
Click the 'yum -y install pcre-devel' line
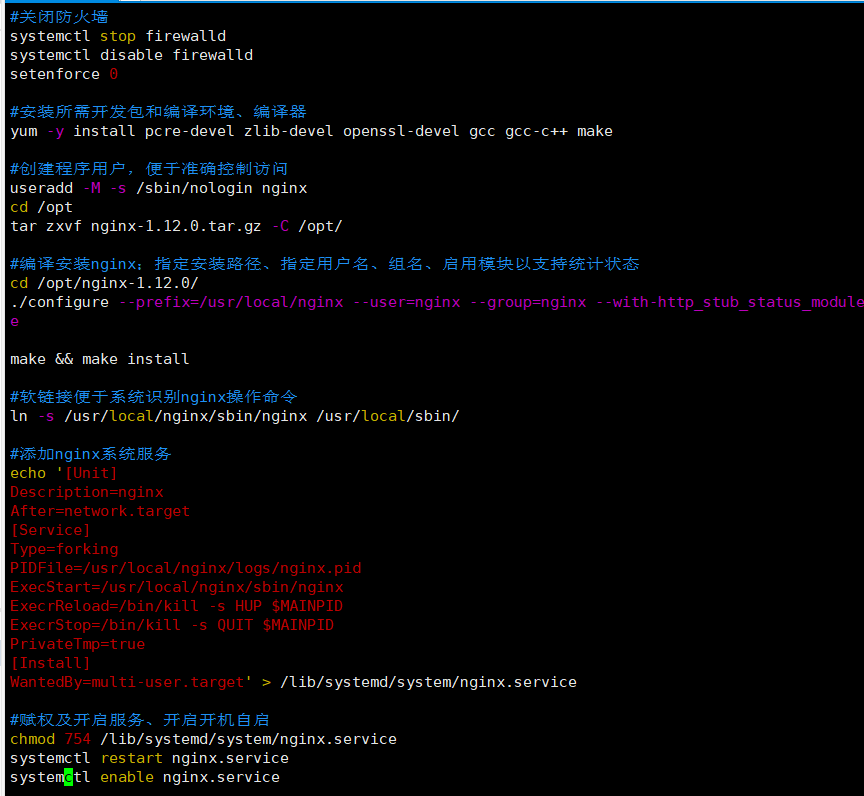point(311,131)
